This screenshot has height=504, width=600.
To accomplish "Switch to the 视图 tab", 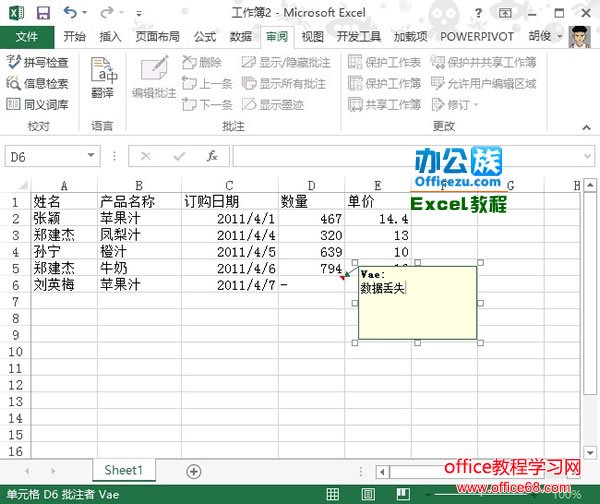I will [313, 37].
